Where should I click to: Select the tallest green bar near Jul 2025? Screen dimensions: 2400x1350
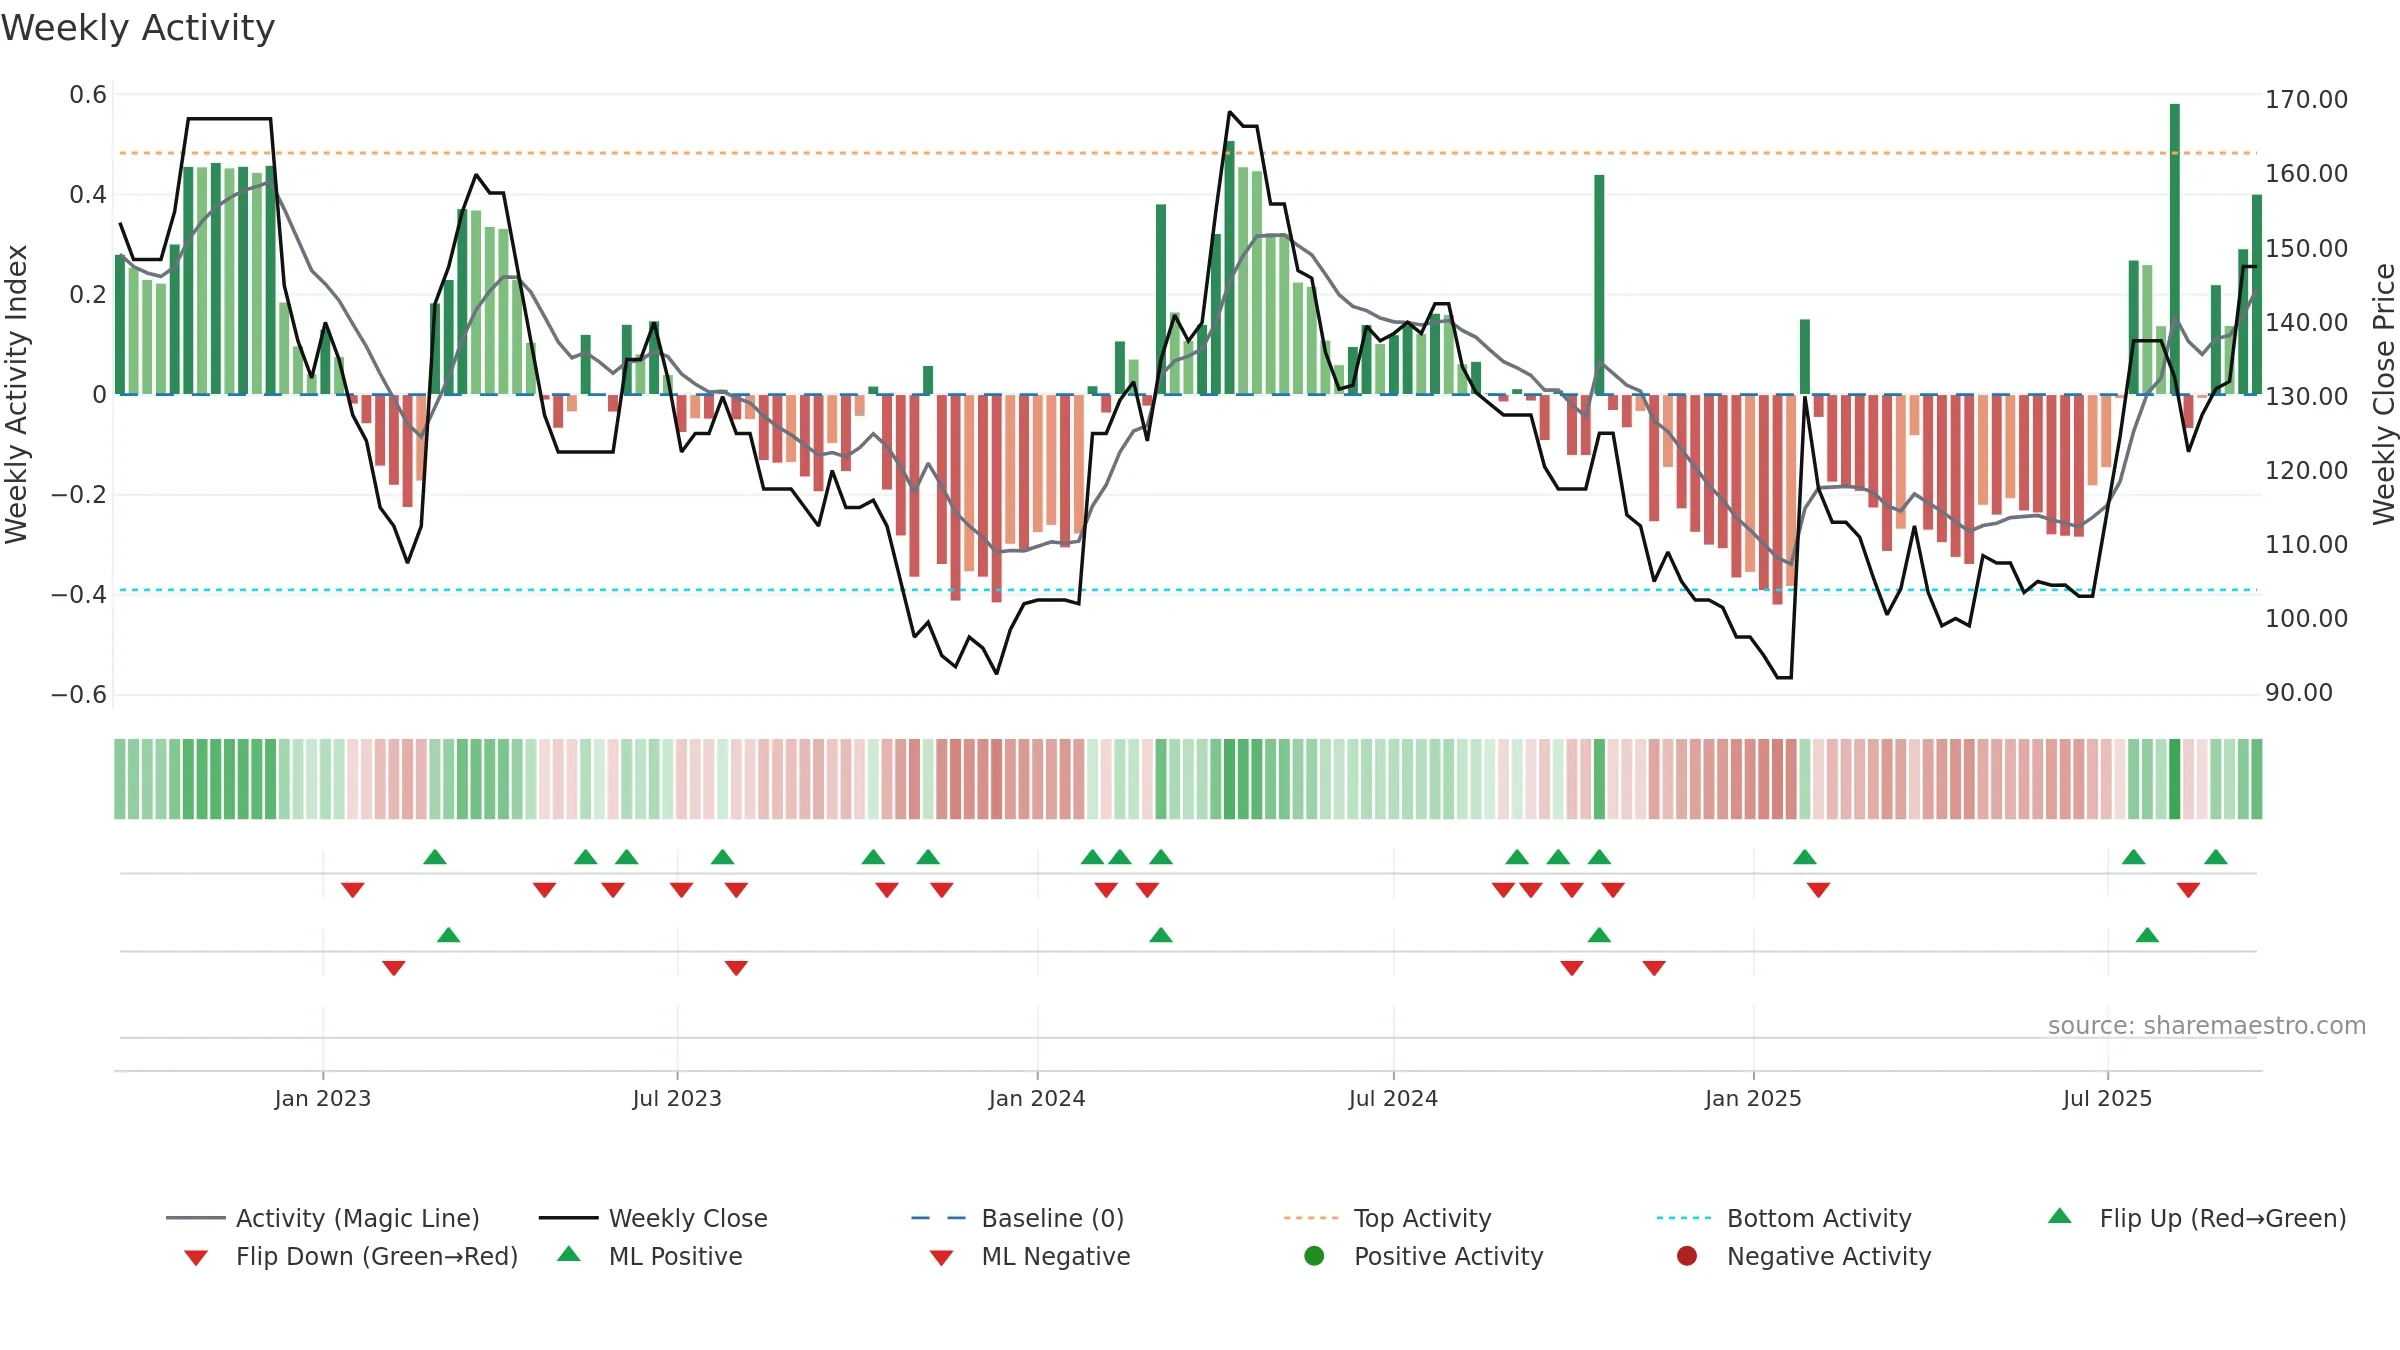click(x=2175, y=249)
